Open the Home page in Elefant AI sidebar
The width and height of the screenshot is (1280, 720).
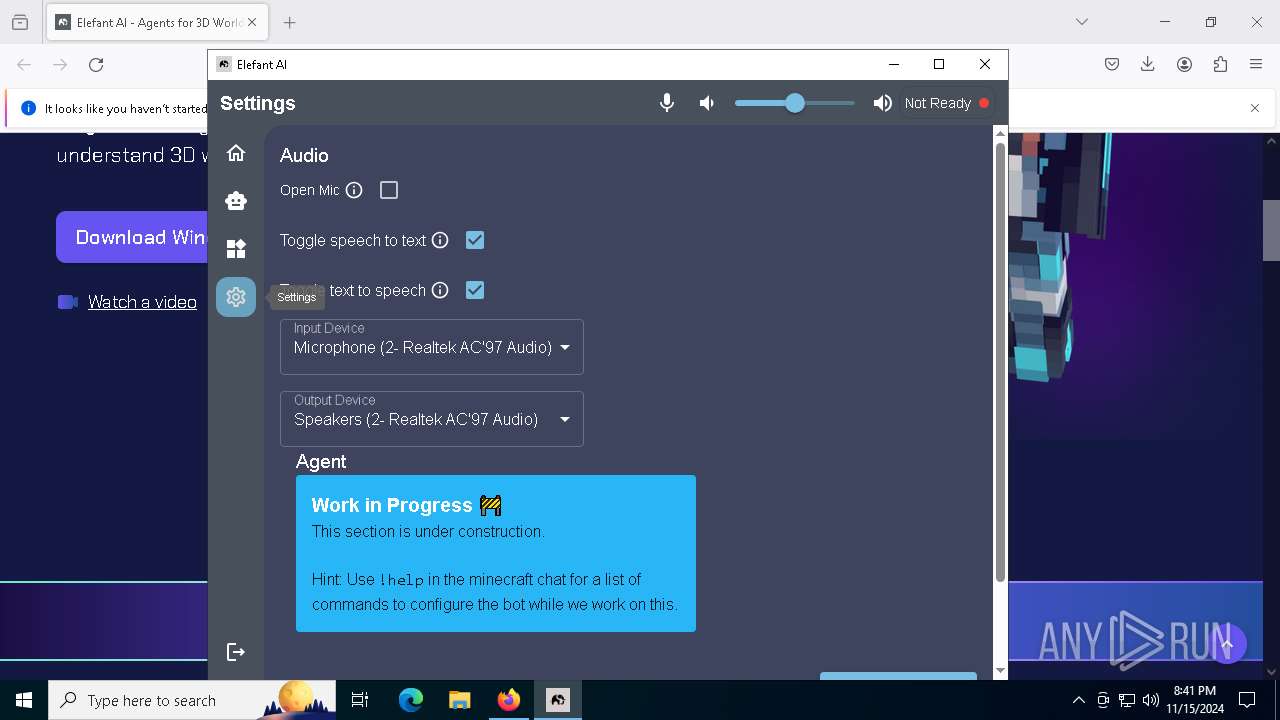pos(236,153)
